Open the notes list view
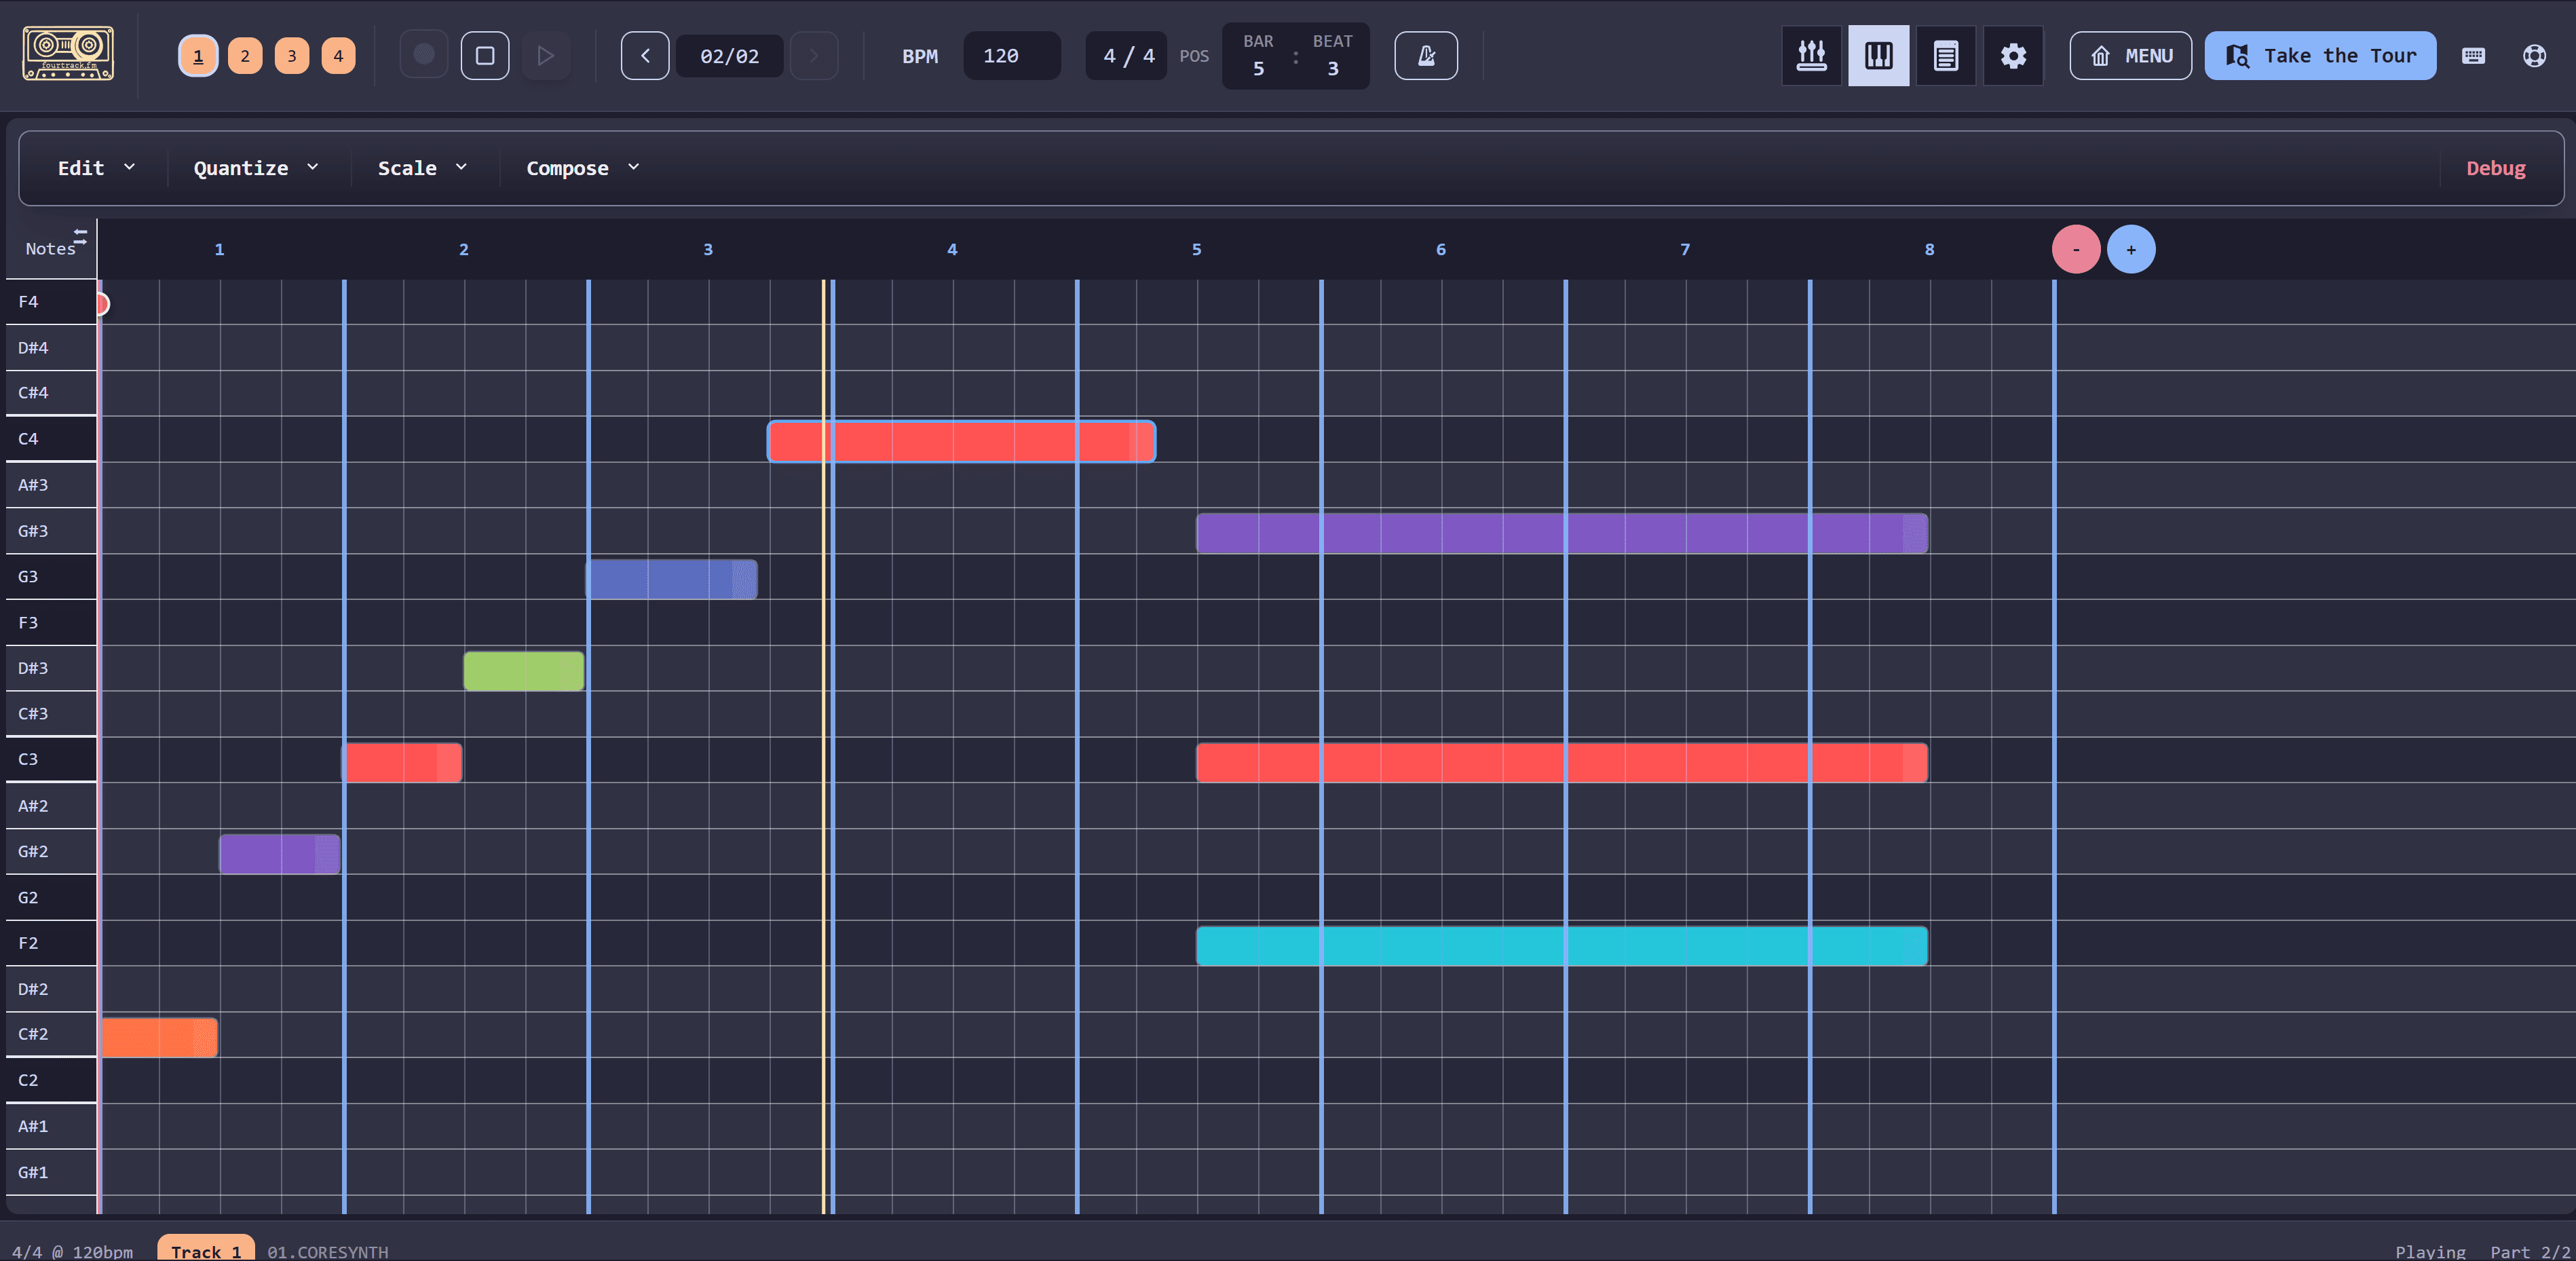The image size is (2576, 1261). [x=1945, y=55]
